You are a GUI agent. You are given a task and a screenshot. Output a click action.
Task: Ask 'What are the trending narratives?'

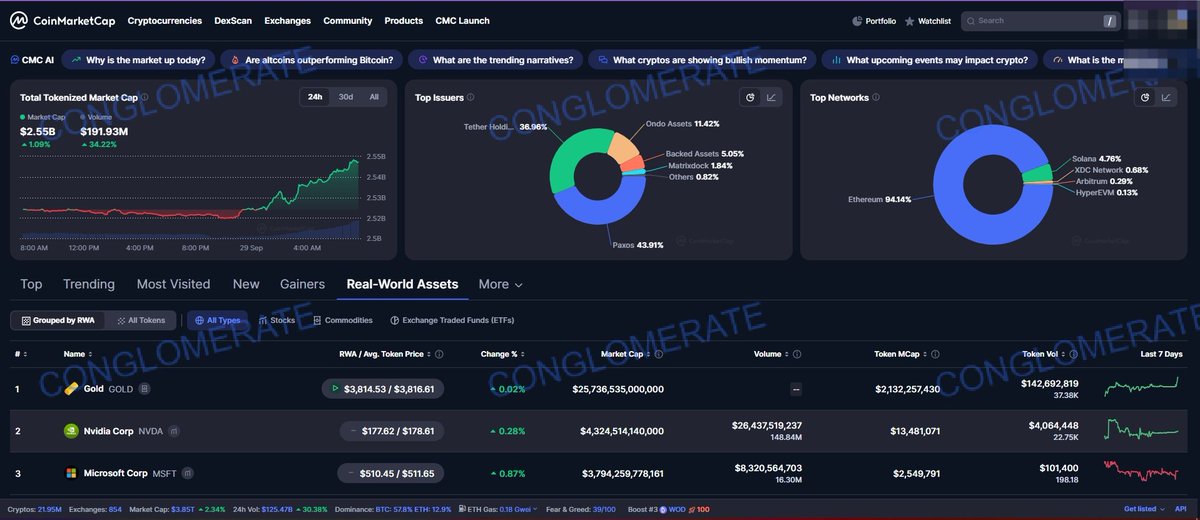495,60
